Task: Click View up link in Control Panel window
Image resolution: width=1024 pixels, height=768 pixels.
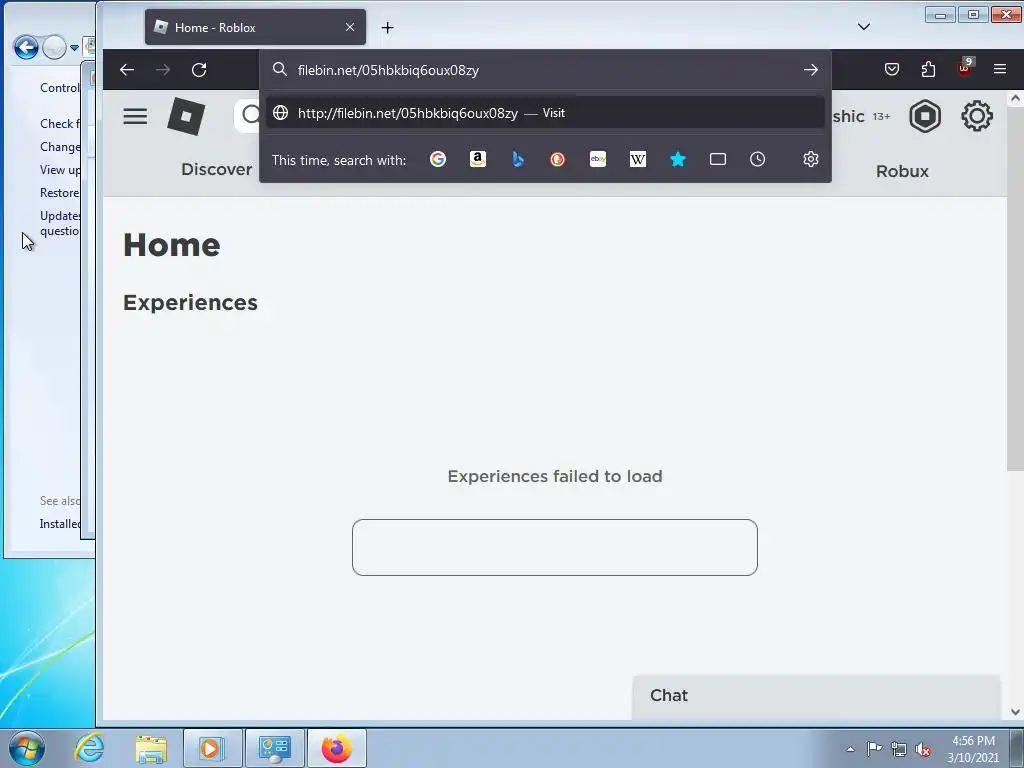Action: point(60,170)
